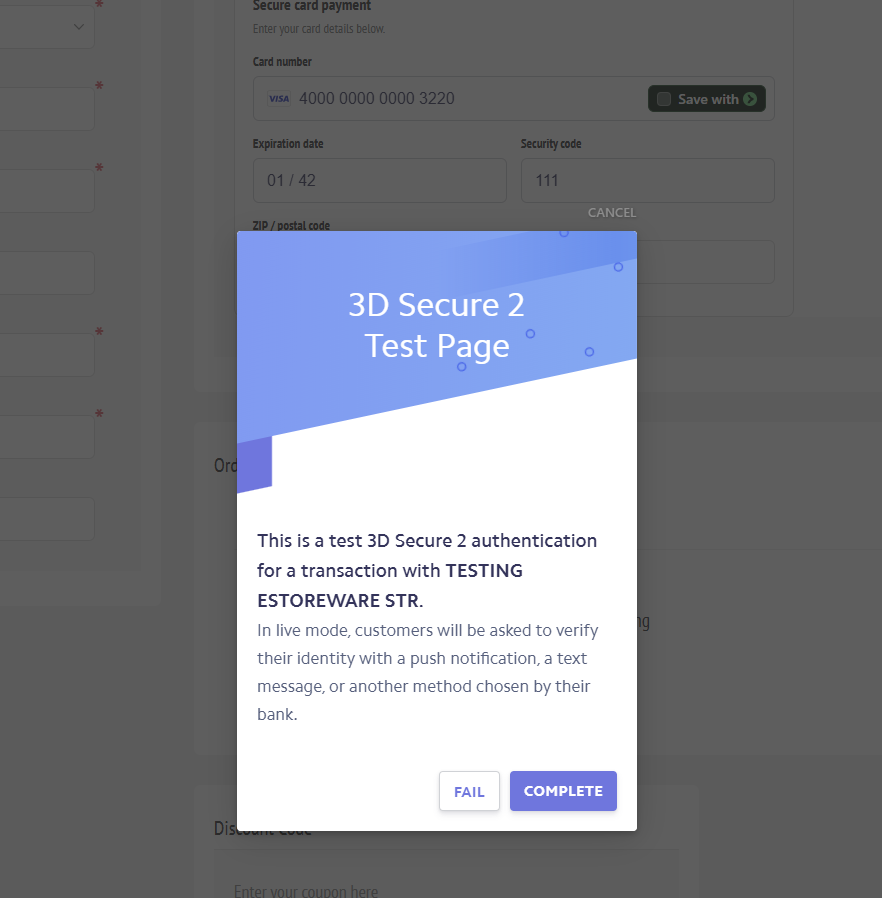Click the Card number label

[x=282, y=62]
